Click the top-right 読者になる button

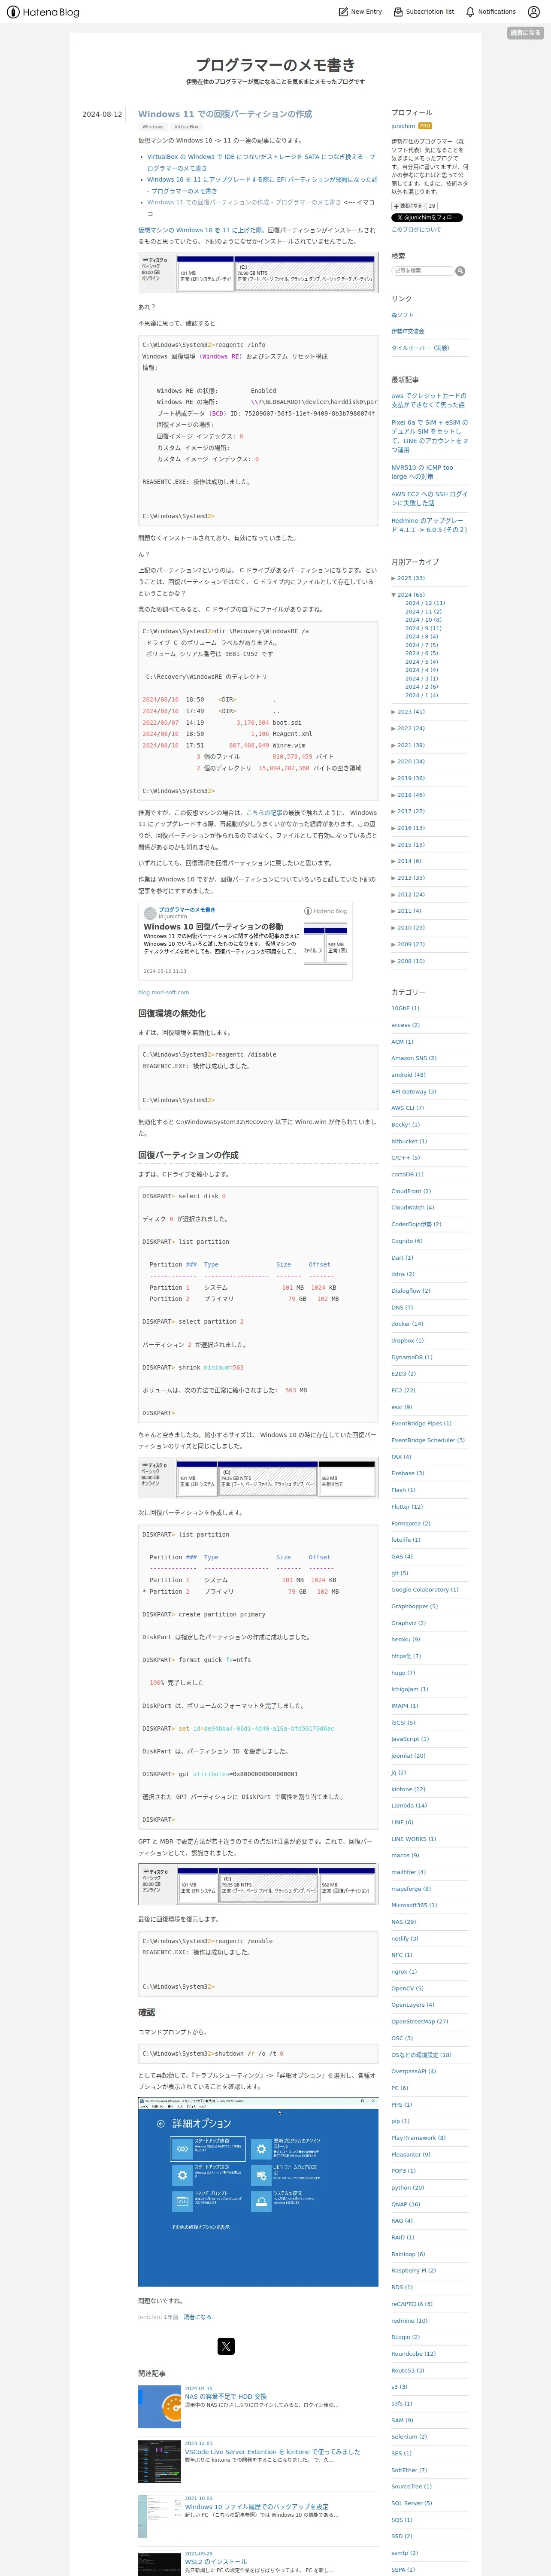coord(525,33)
